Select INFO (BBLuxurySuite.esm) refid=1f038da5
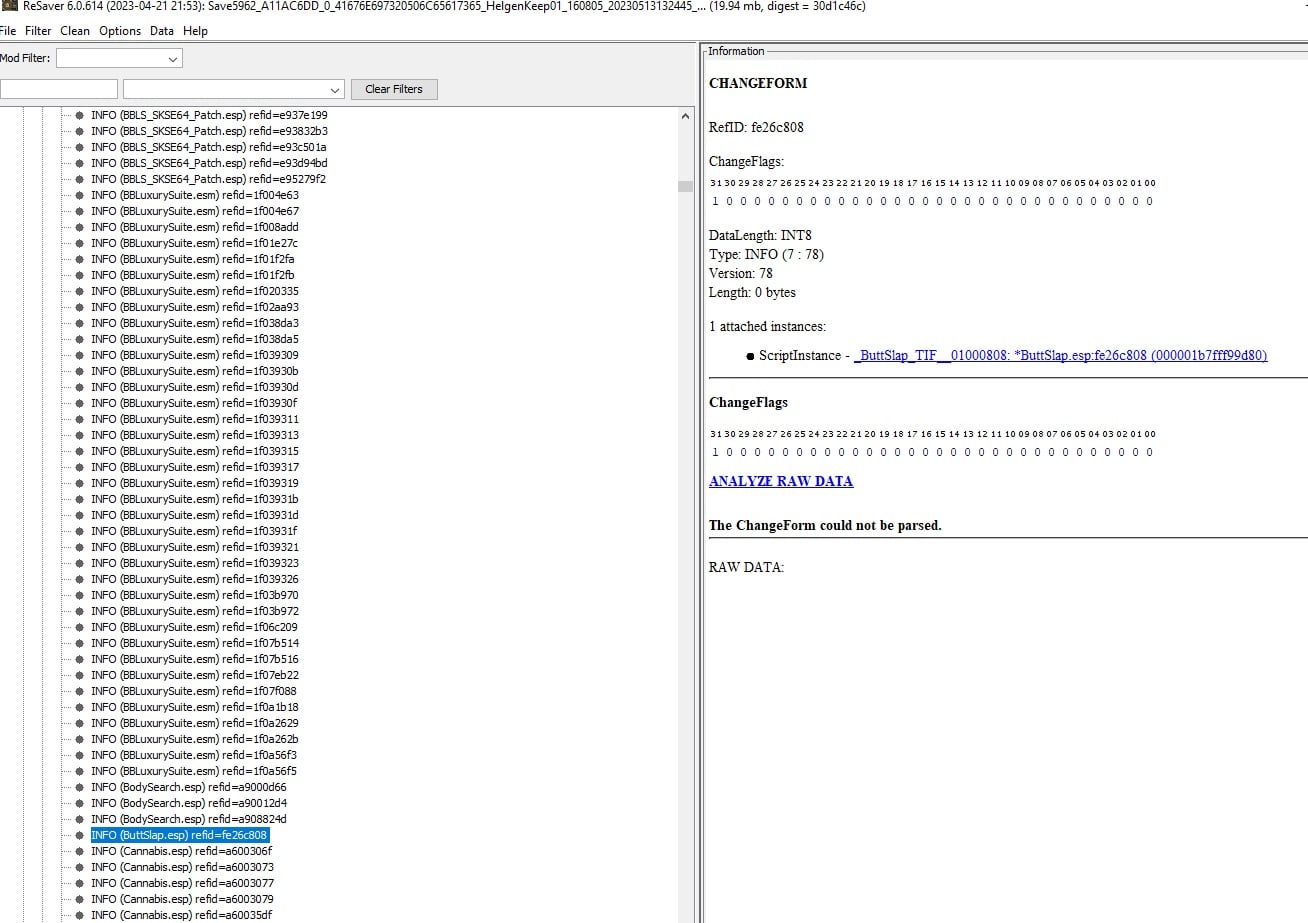 pos(195,339)
